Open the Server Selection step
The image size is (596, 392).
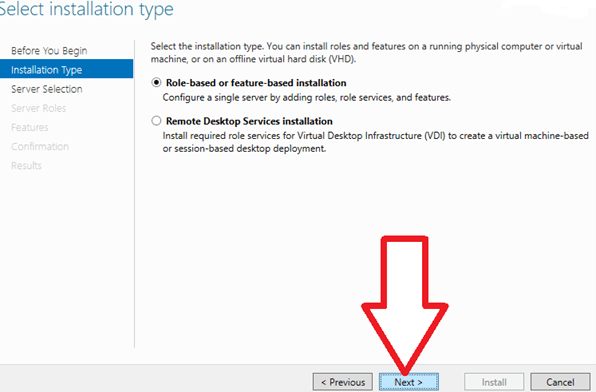[x=46, y=89]
